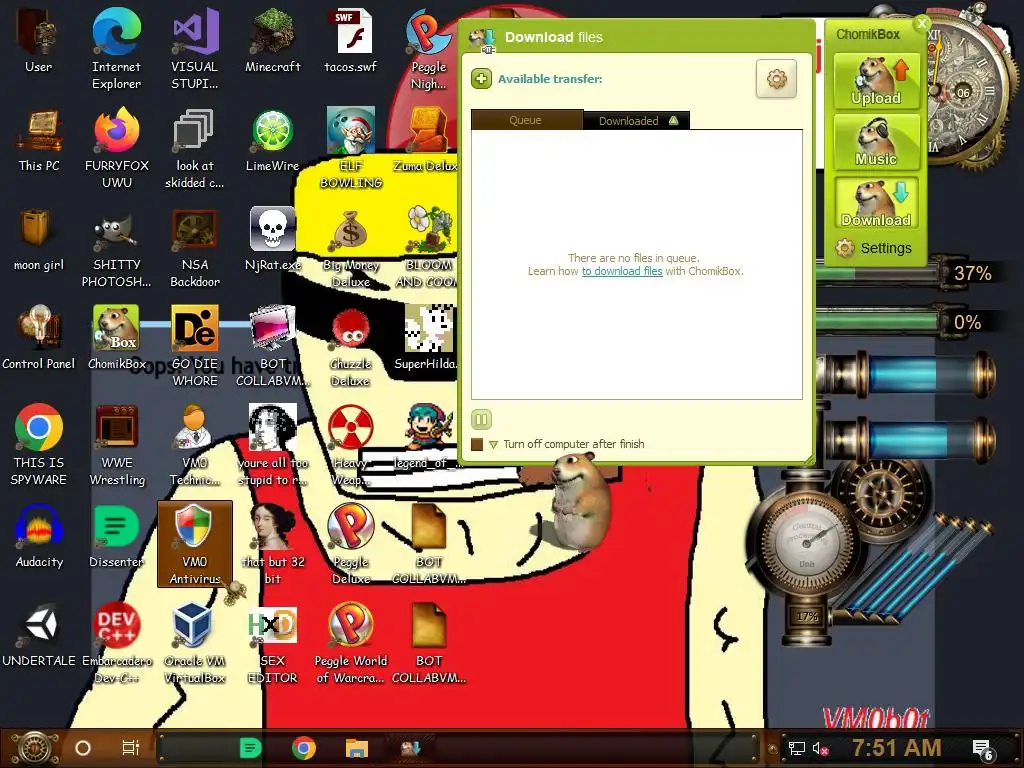Image resolution: width=1024 pixels, height=768 pixels.
Task: Open Chrome from the taskbar
Action: click(x=304, y=748)
